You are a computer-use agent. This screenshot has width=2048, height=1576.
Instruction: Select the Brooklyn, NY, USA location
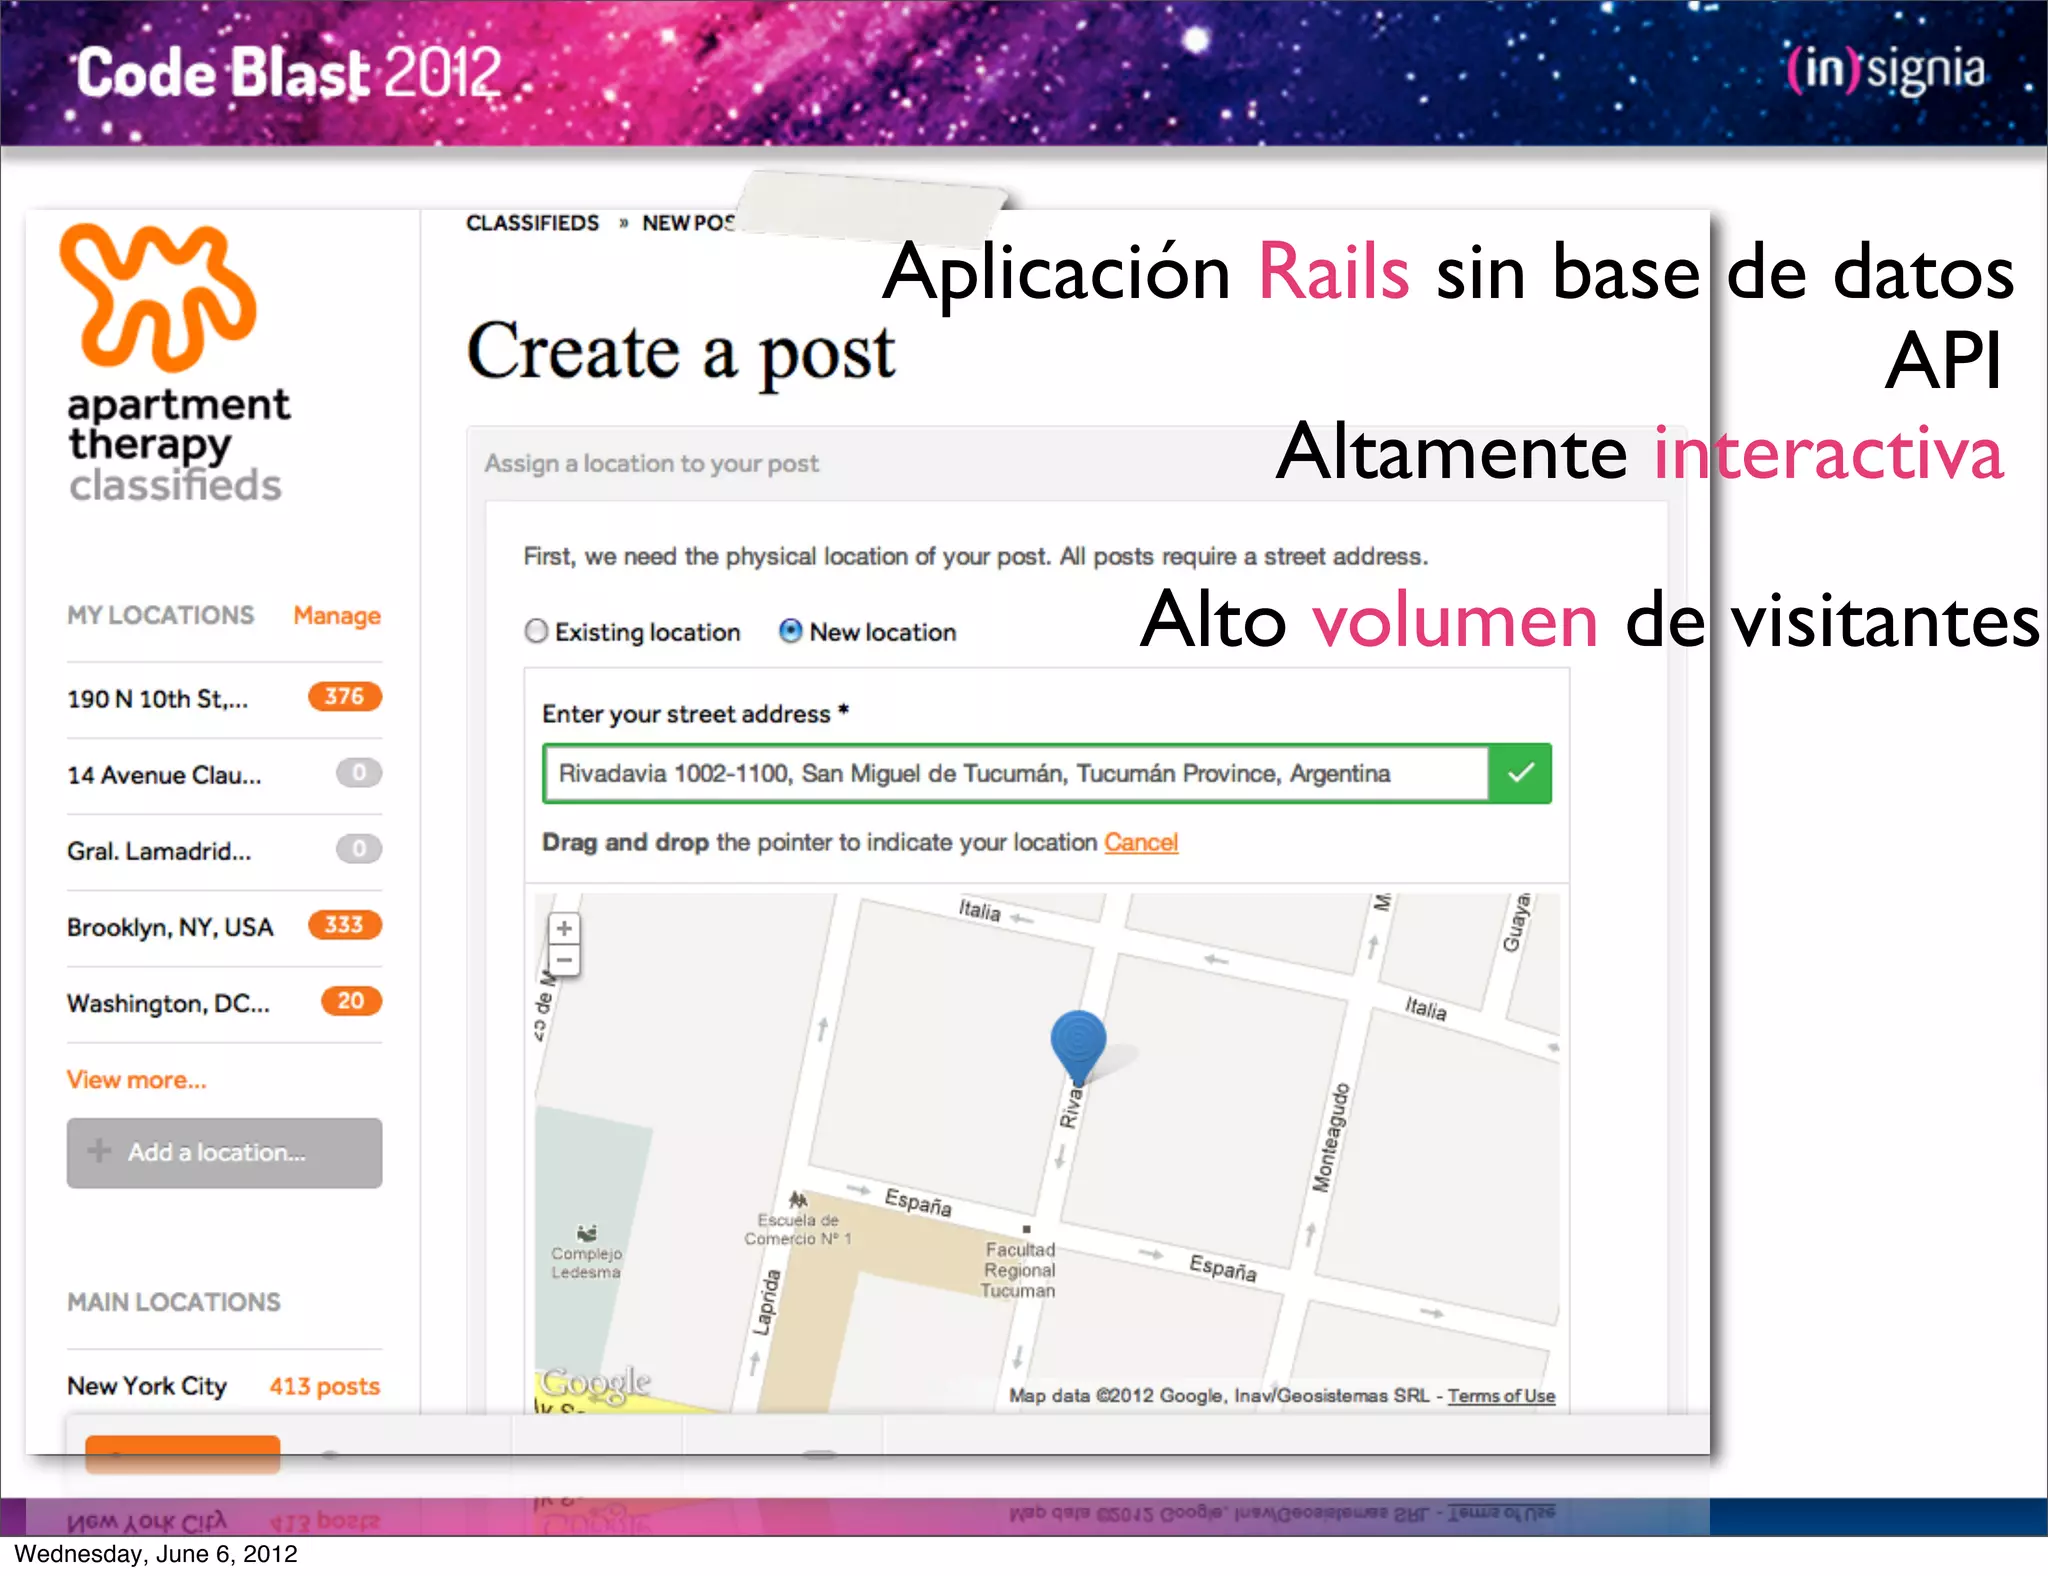[170, 927]
